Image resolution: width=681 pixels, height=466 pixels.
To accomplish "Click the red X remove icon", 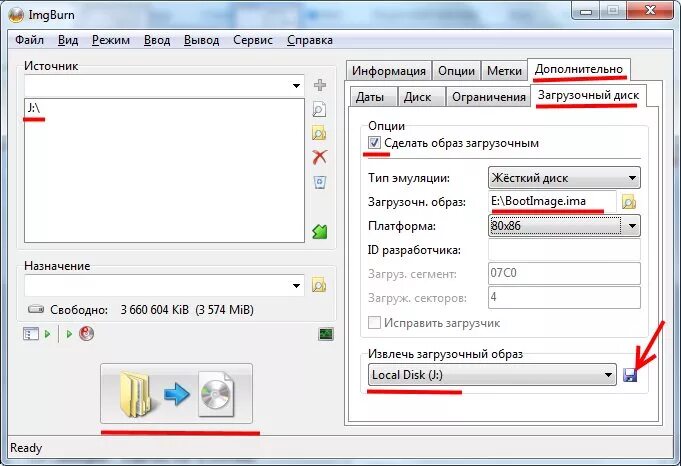I will tap(320, 157).
